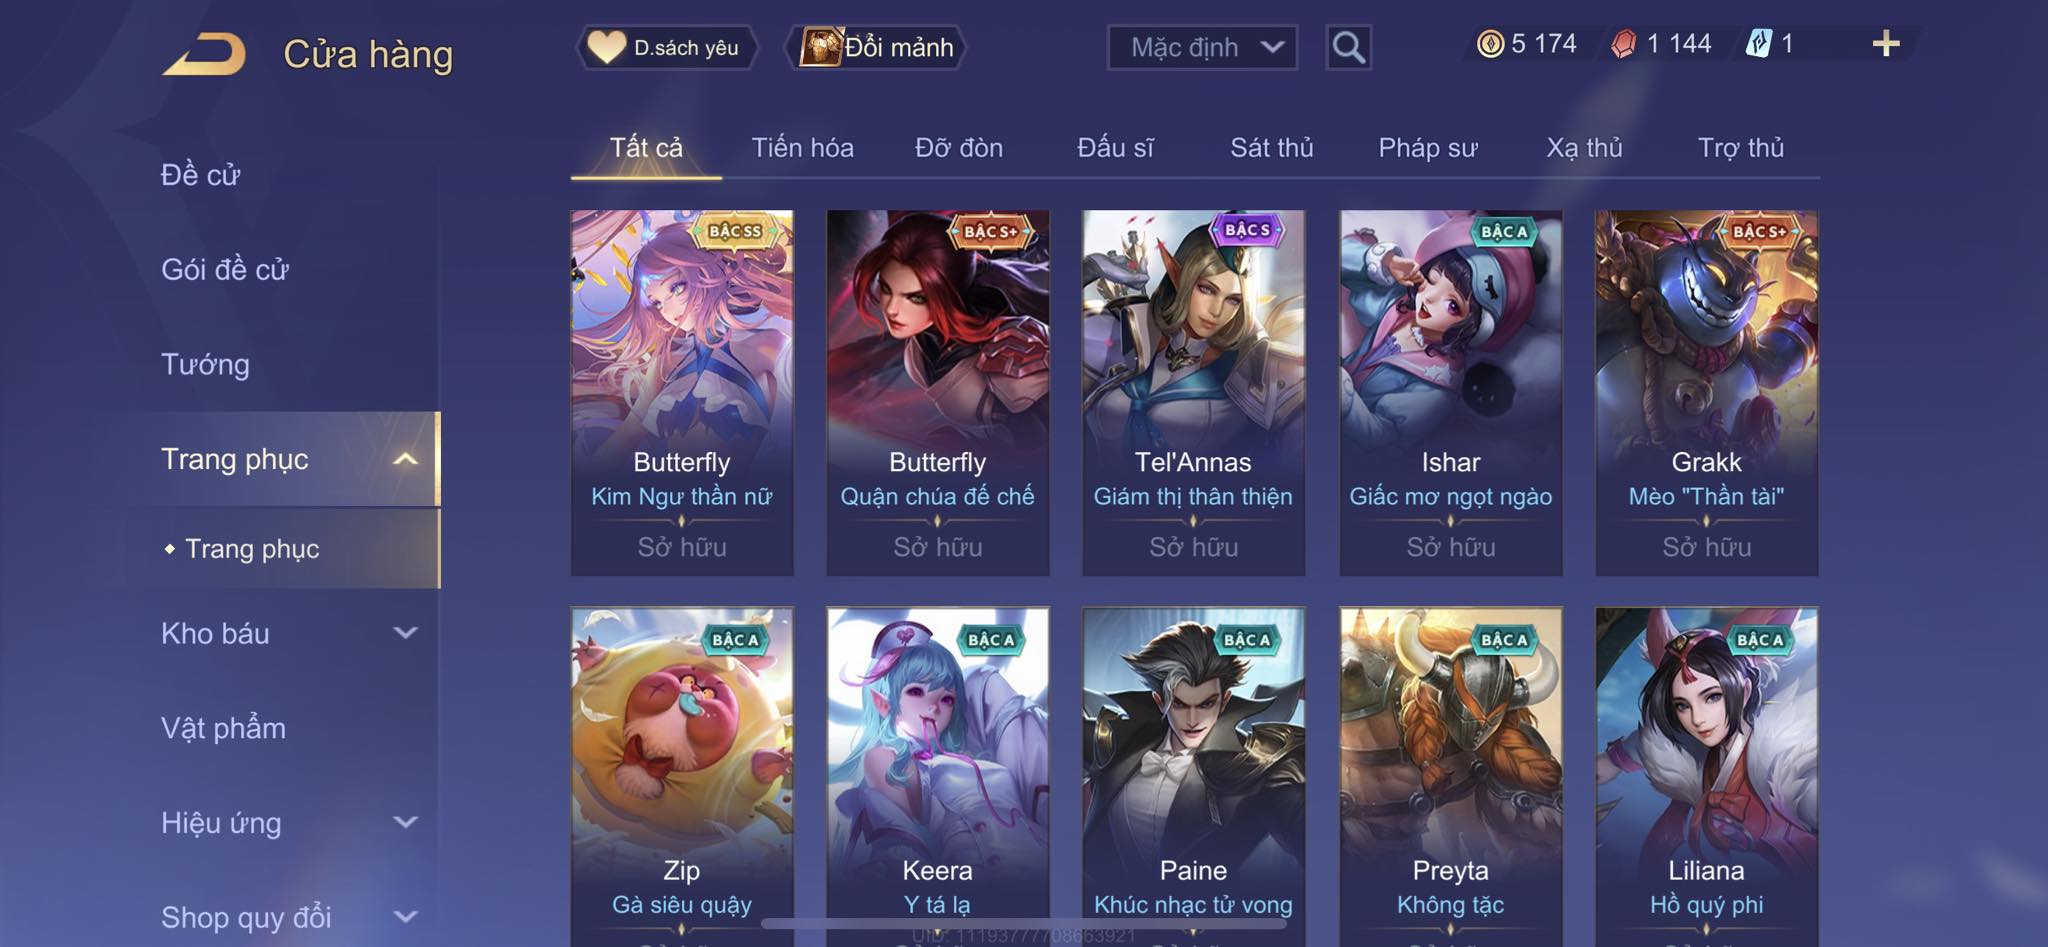The image size is (2048, 947).
Task: Click the blue ticket voucher icon
Action: [x=1758, y=44]
